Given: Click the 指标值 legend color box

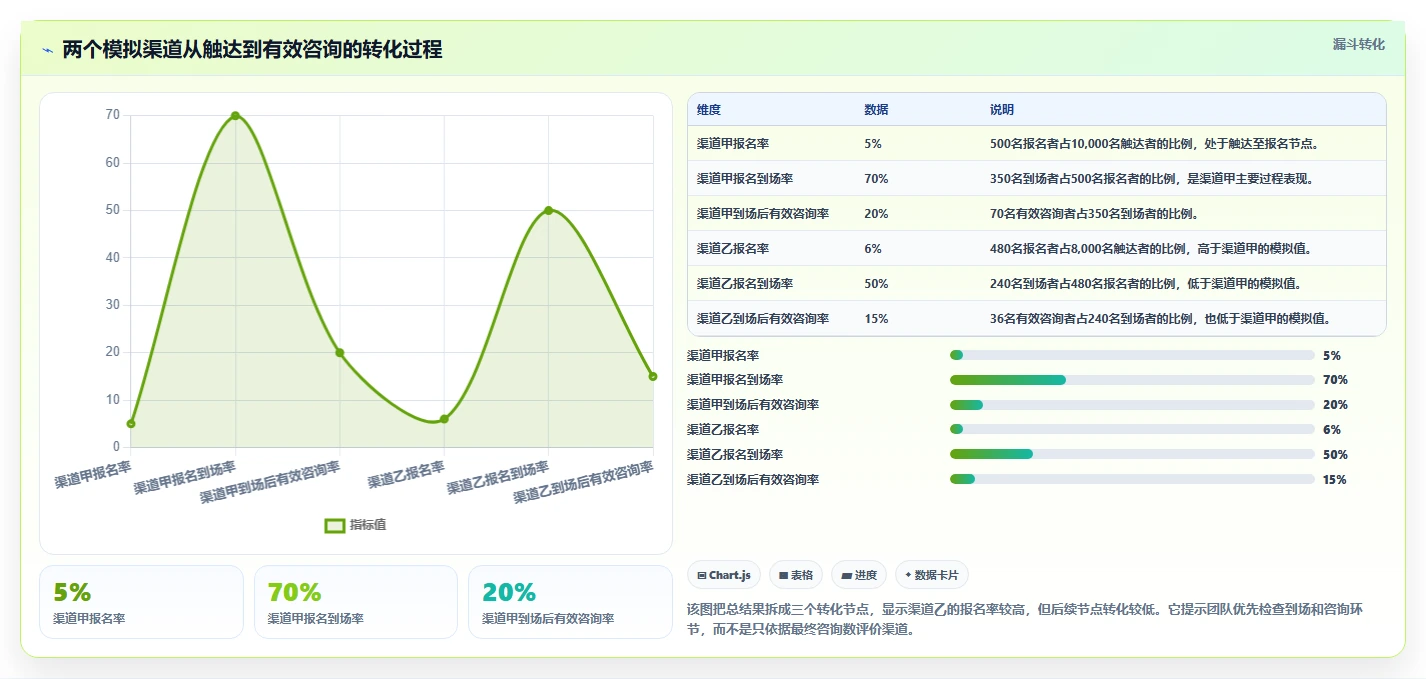Looking at the screenshot, I should click(335, 525).
